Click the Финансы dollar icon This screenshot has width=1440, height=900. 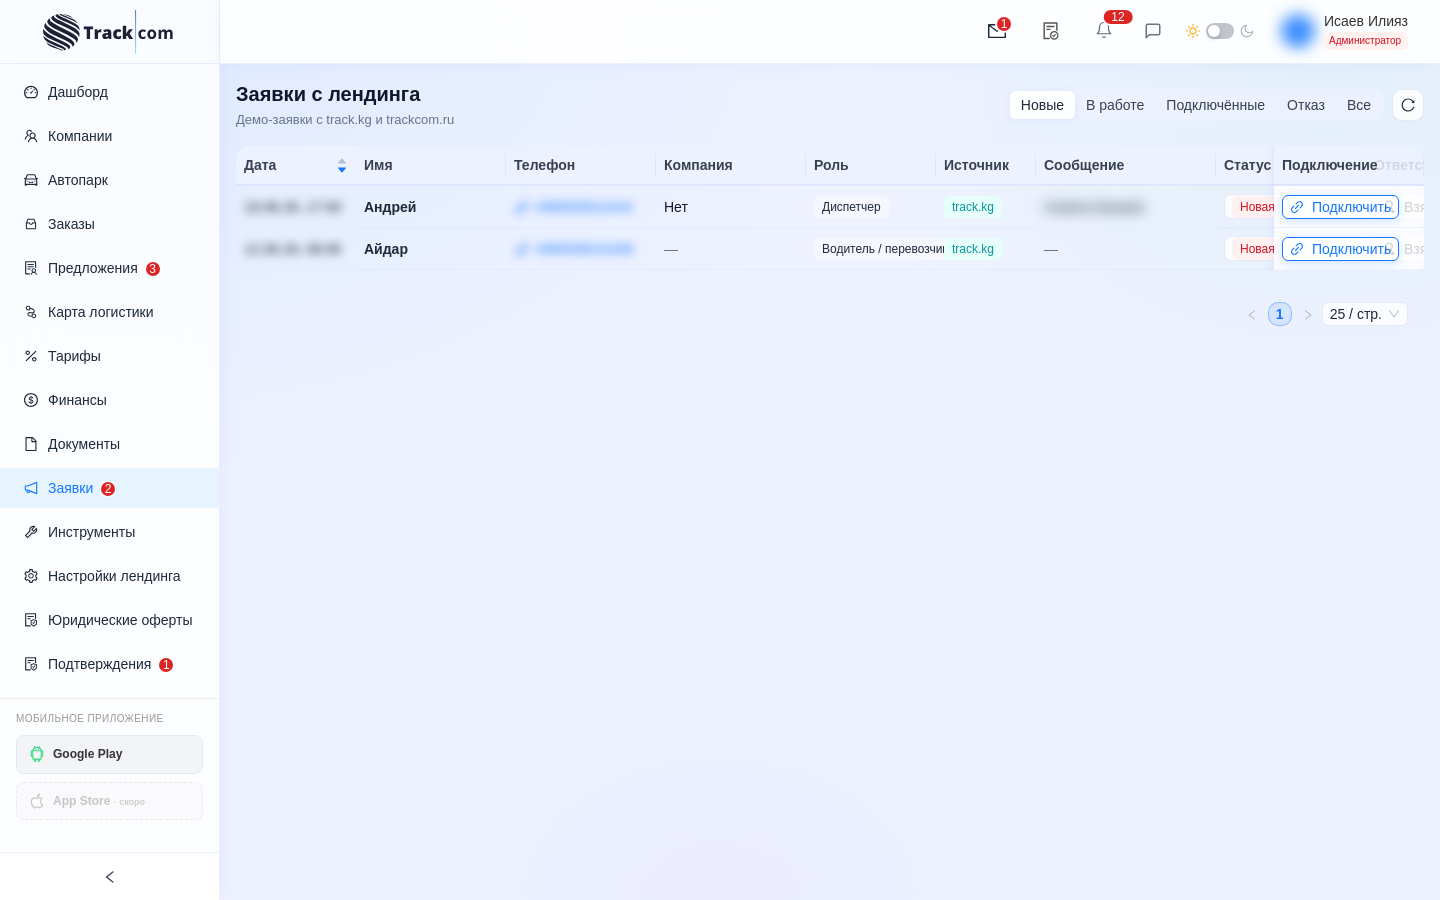pyautogui.click(x=31, y=400)
